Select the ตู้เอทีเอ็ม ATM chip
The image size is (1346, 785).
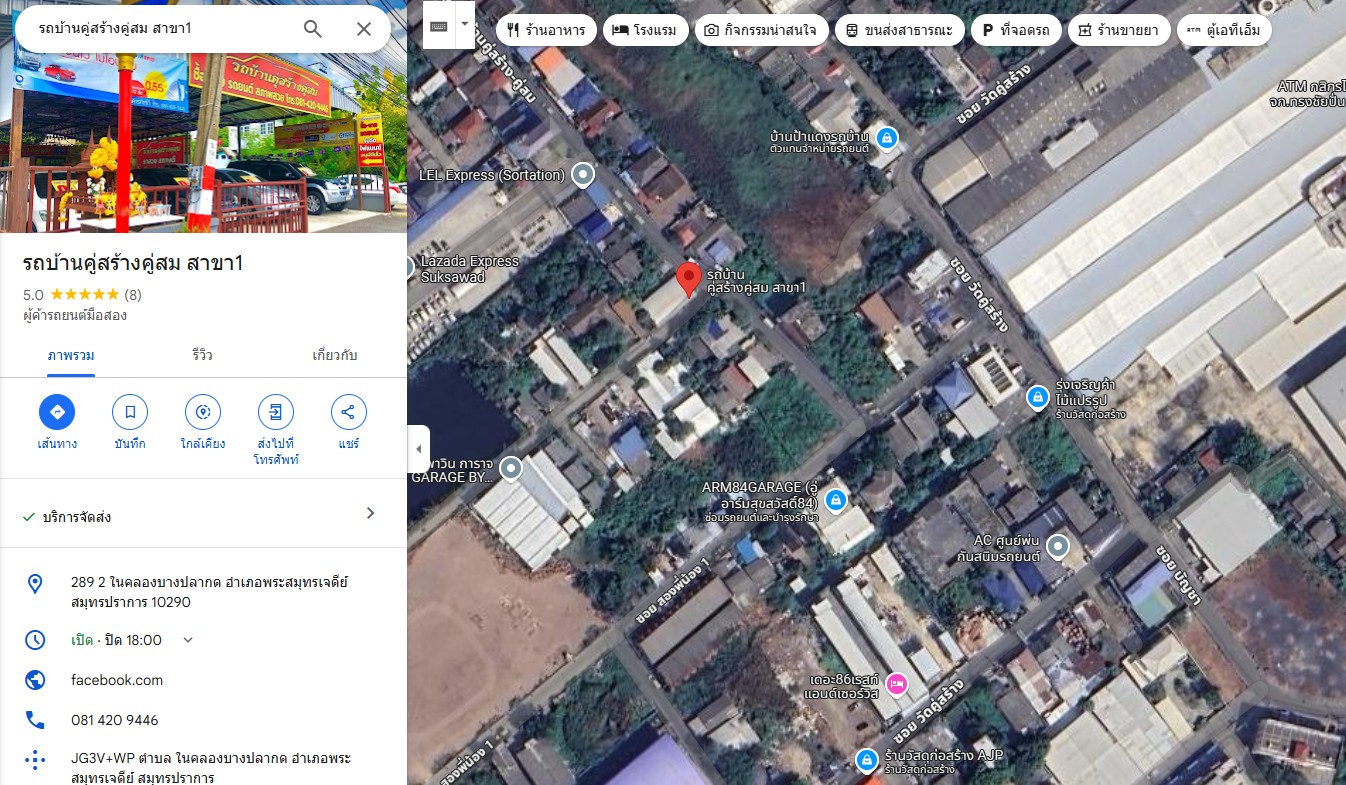pyautogui.click(x=1224, y=30)
